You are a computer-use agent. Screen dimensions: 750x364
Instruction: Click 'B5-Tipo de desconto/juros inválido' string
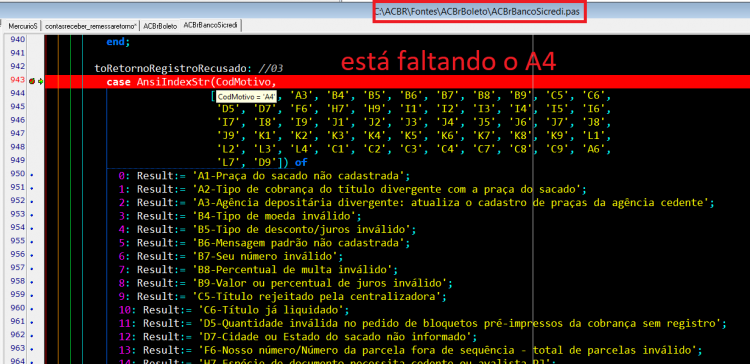pyautogui.click(x=301, y=230)
